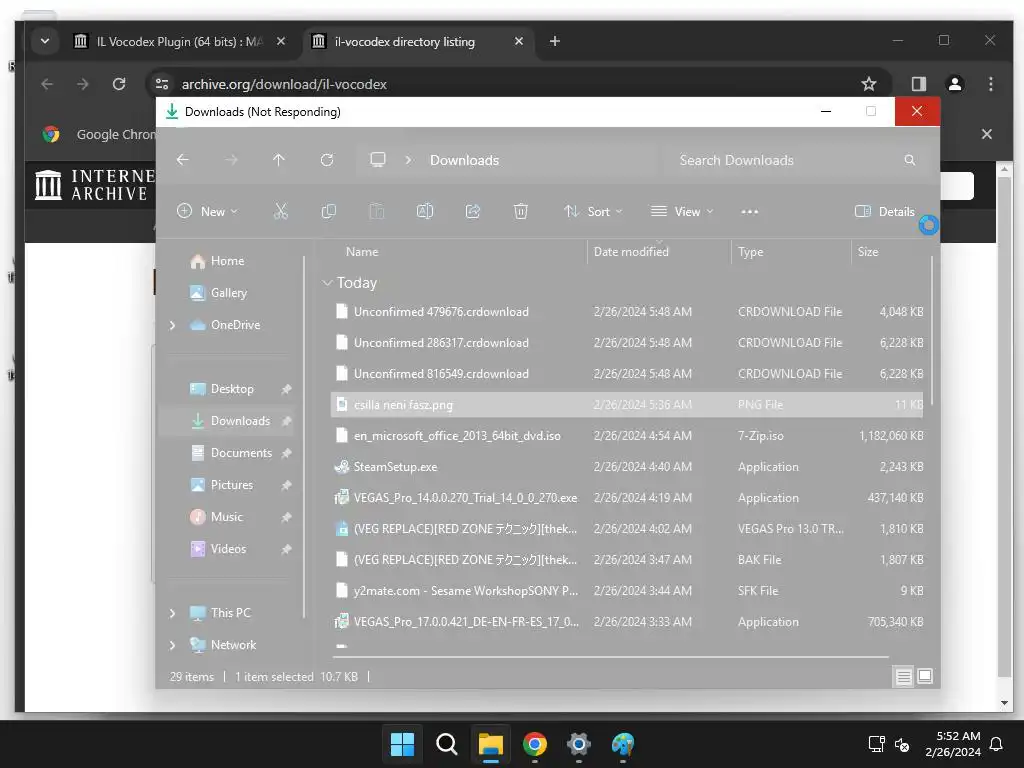Select Unconfirmed 479676.crdownload file

627,312
